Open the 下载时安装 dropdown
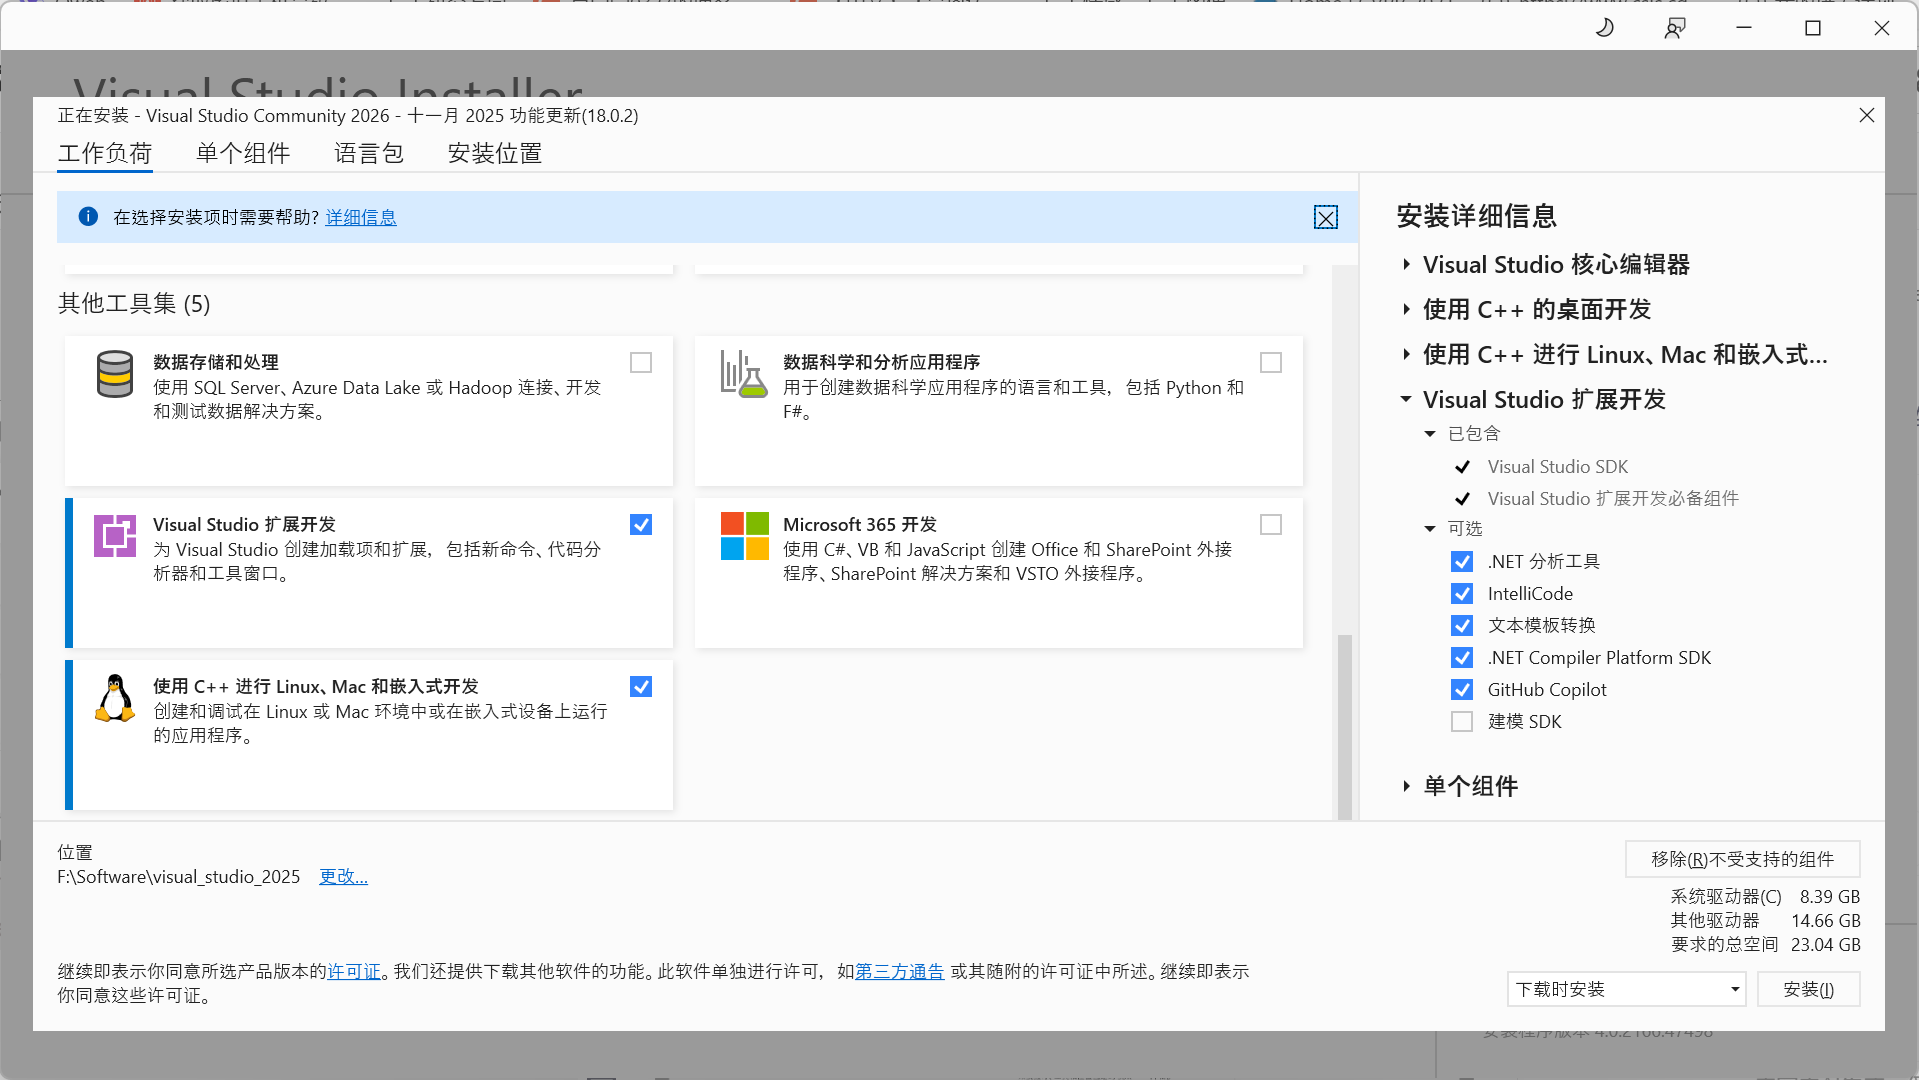 click(x=1626, y=990)
